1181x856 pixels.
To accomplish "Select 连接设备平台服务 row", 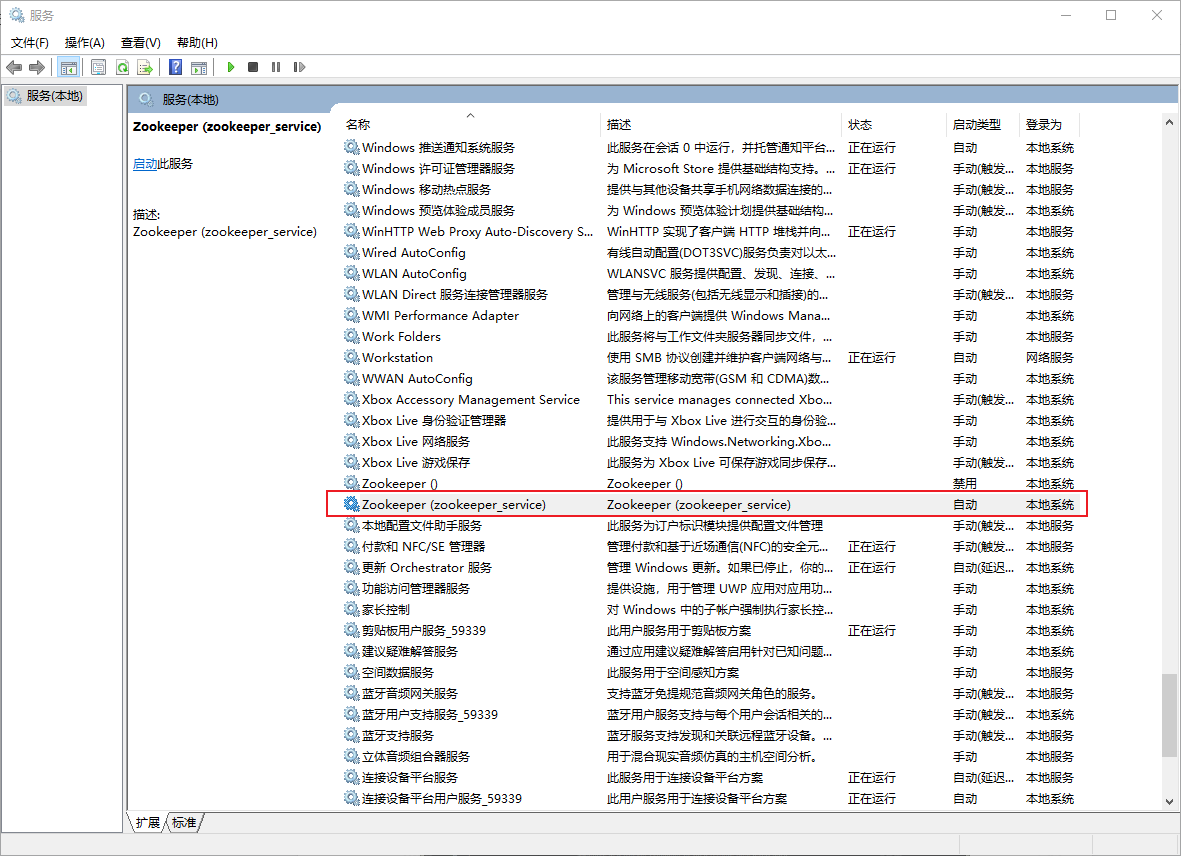I will (711, 777).
